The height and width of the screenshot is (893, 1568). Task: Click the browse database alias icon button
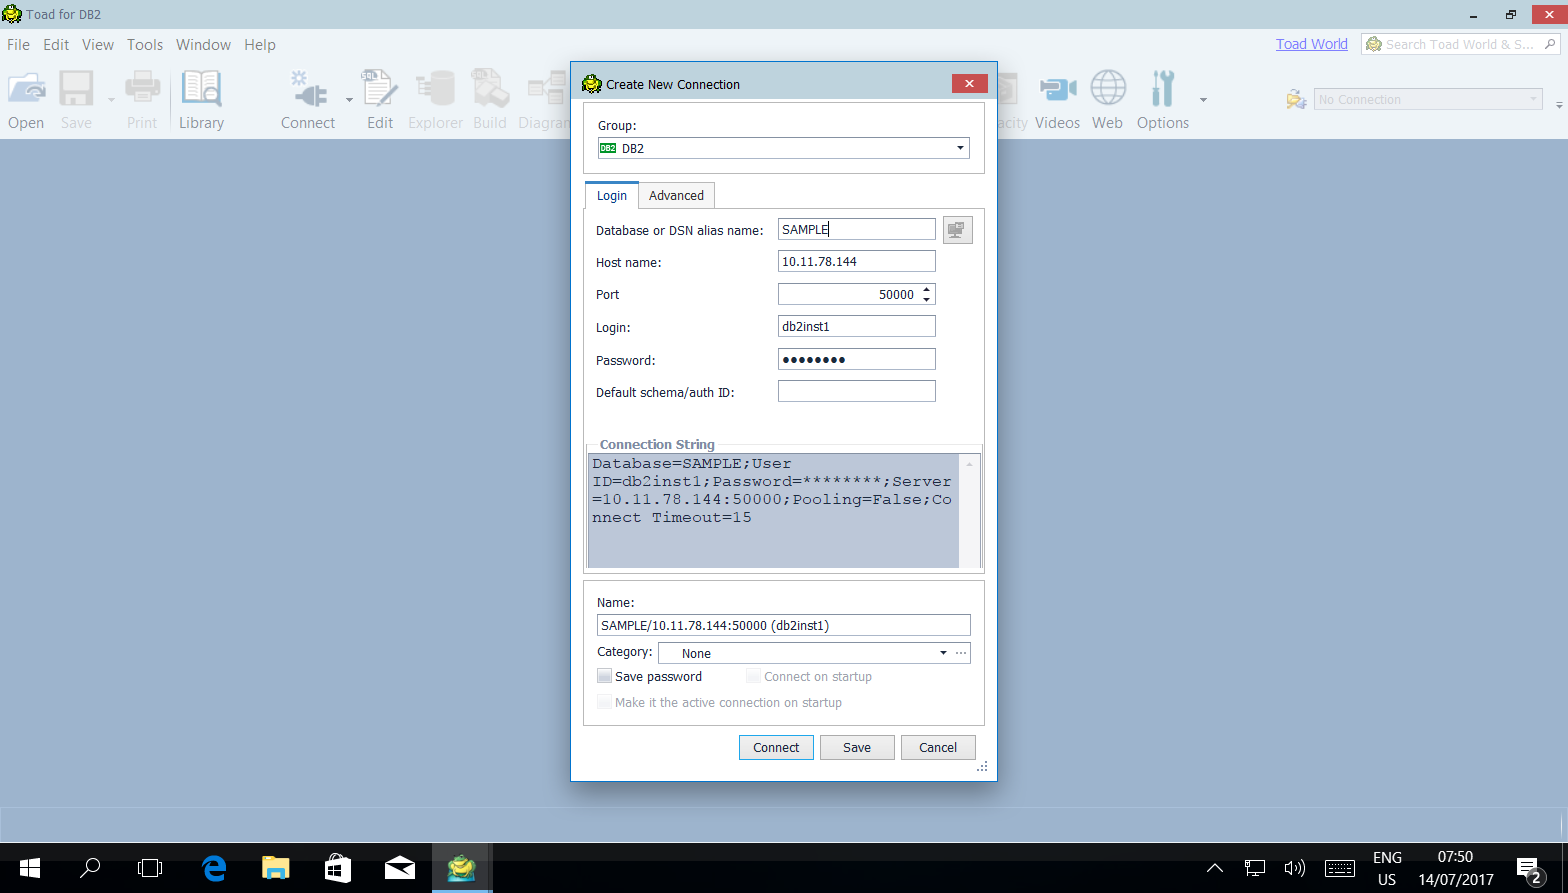(957, 230)
